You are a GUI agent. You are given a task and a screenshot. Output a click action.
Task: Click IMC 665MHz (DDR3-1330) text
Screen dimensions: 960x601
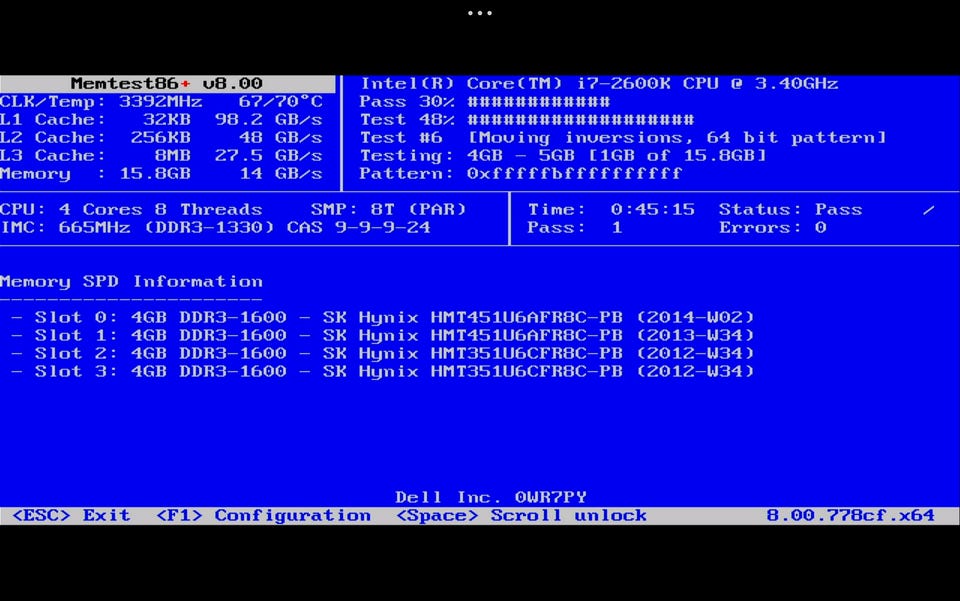(137, 228)
